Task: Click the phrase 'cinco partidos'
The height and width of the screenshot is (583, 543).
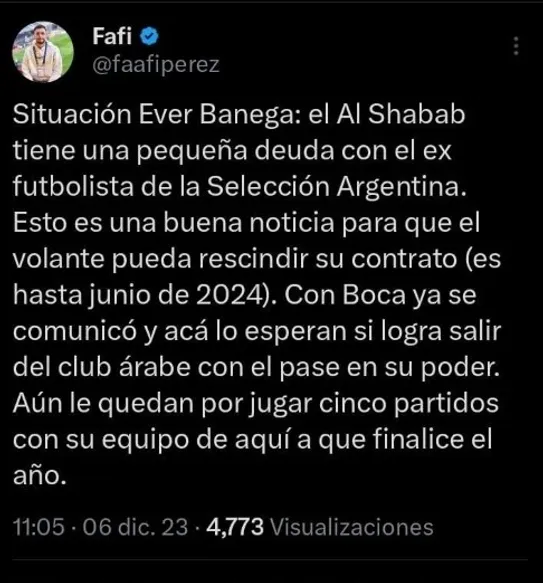Action: [x=409, y=404]
